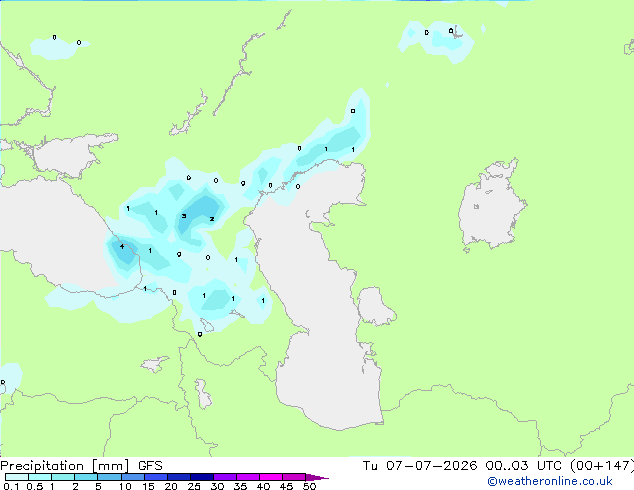634x490 pixels.
Task: Click the 25–30 mm legend color box
Action: tap(201, 477)
